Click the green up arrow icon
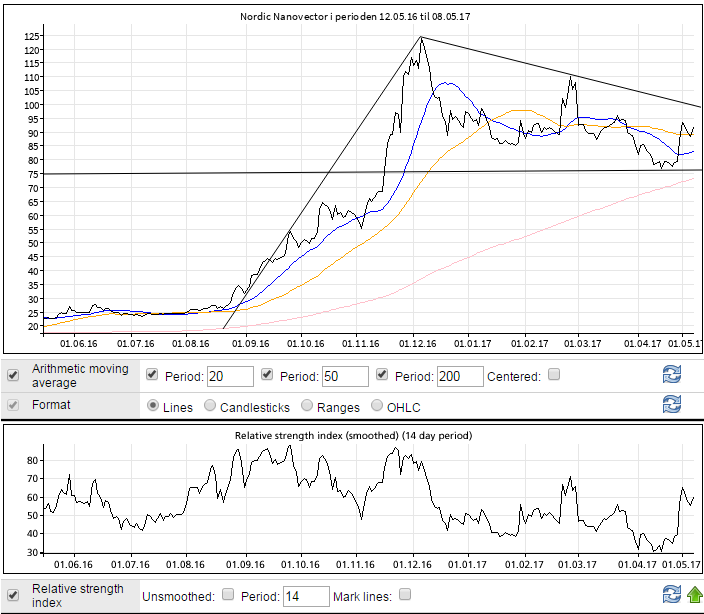 click(695, 595)
